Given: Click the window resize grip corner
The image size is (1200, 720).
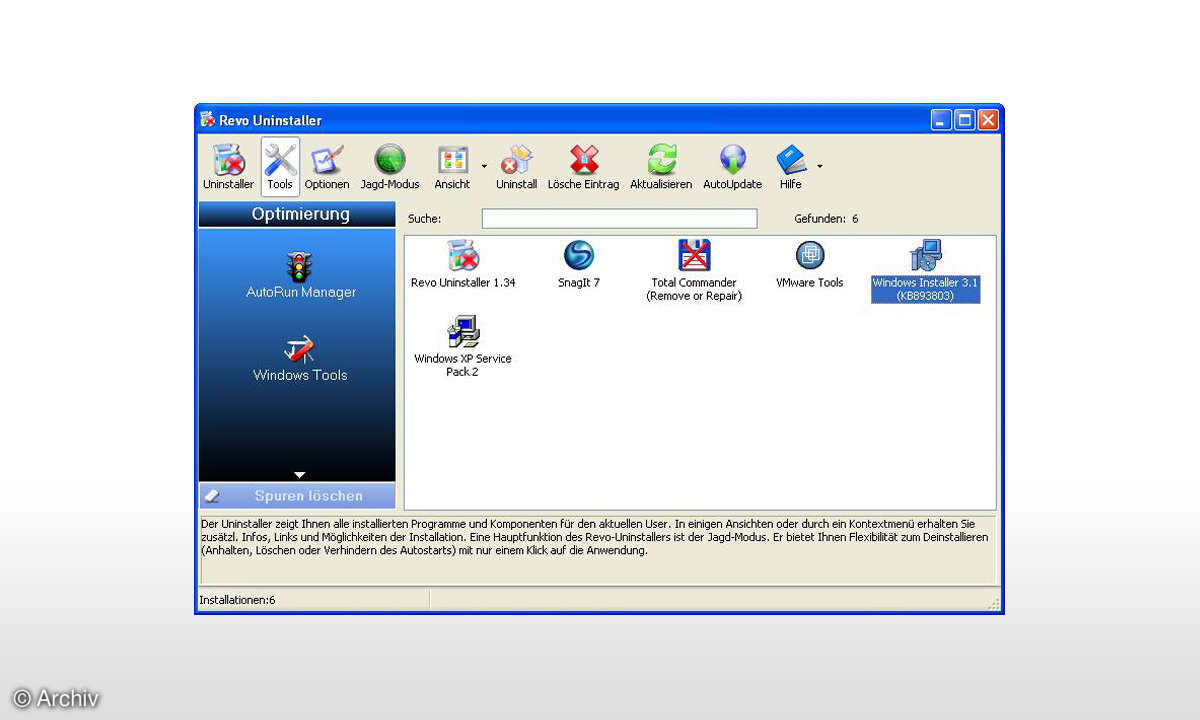Looking at the screenshot, I should (993, 603).
